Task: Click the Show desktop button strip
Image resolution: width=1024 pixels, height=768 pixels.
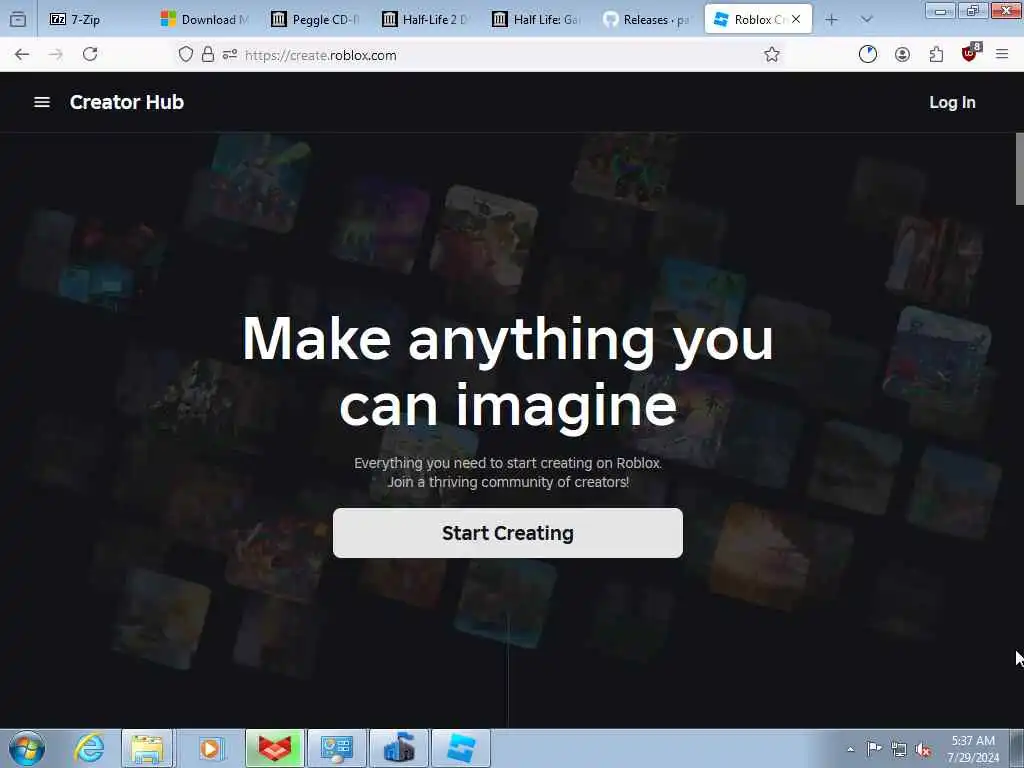Action: point(1017,748)
